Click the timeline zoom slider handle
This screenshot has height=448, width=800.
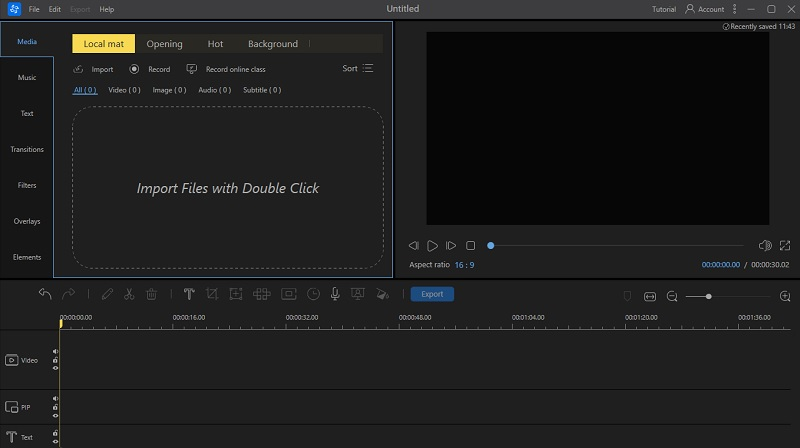pos(709,296)
